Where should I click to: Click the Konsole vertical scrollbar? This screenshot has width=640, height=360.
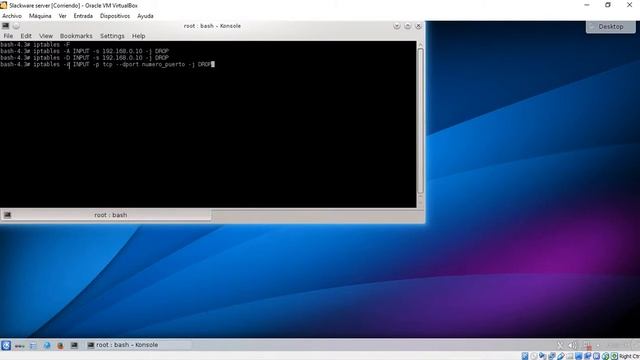pyautogui.click(x=420, y=121)
